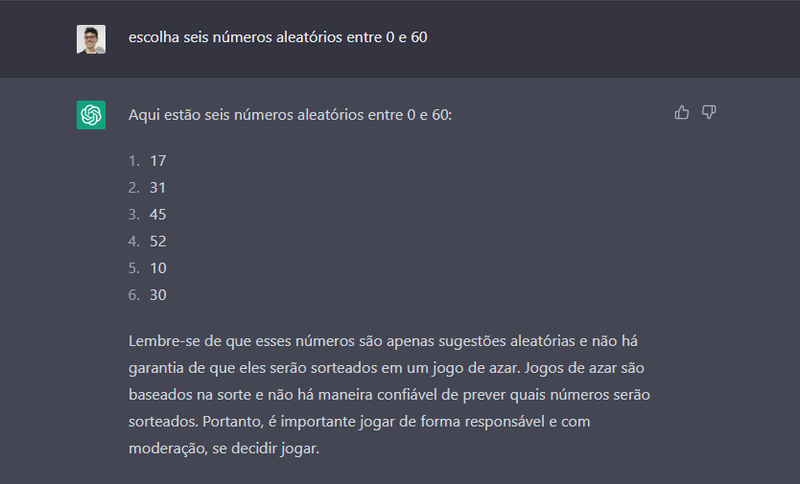Image resolution: width=800 pixels, height=484 pixels.
Task: Select list item number 17
Action: (x=158, y=161)
